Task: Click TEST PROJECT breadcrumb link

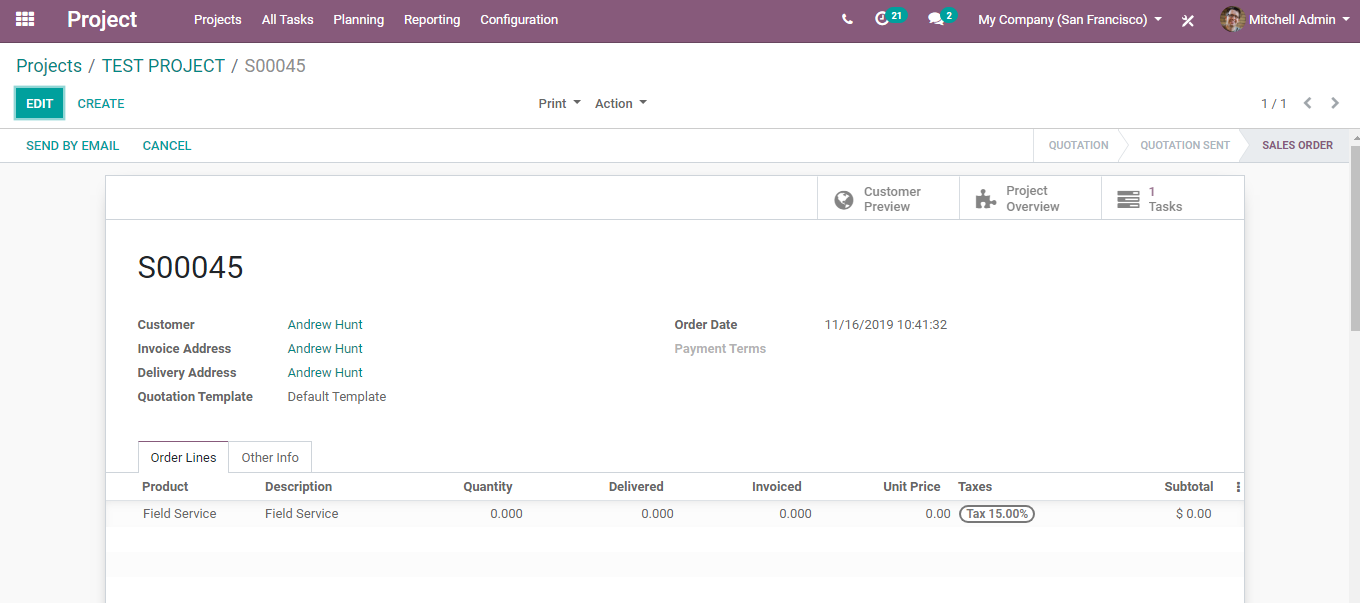Action: (x=163, y=66)
